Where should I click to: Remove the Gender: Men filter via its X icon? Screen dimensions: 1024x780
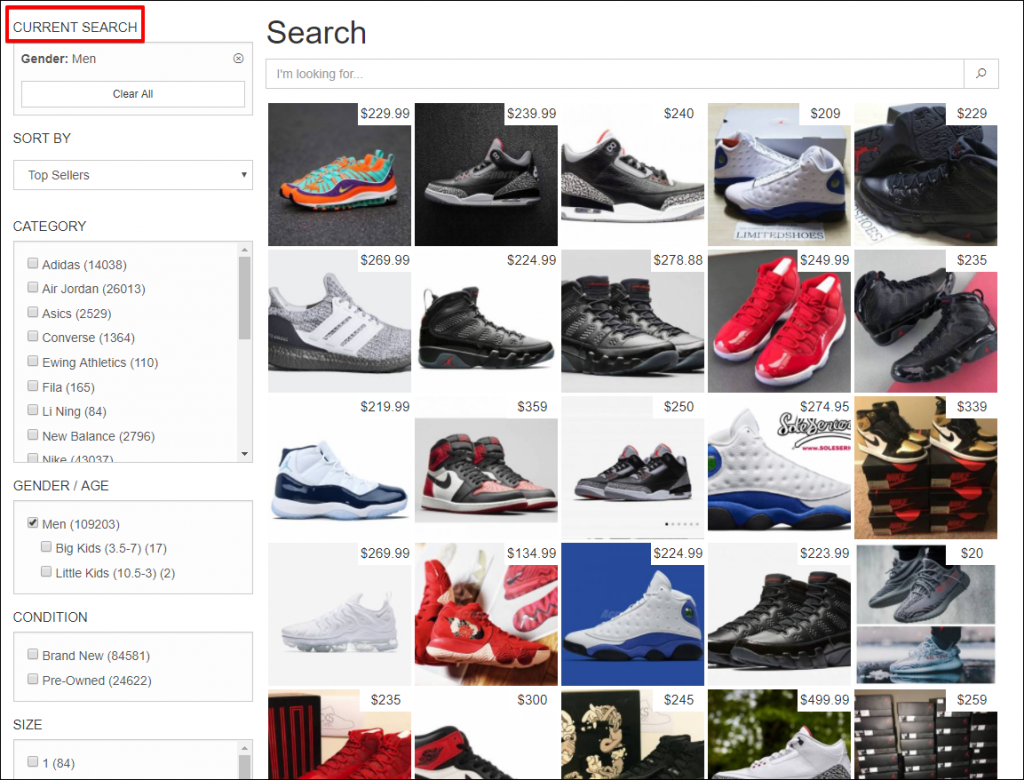tap(238, 58)
